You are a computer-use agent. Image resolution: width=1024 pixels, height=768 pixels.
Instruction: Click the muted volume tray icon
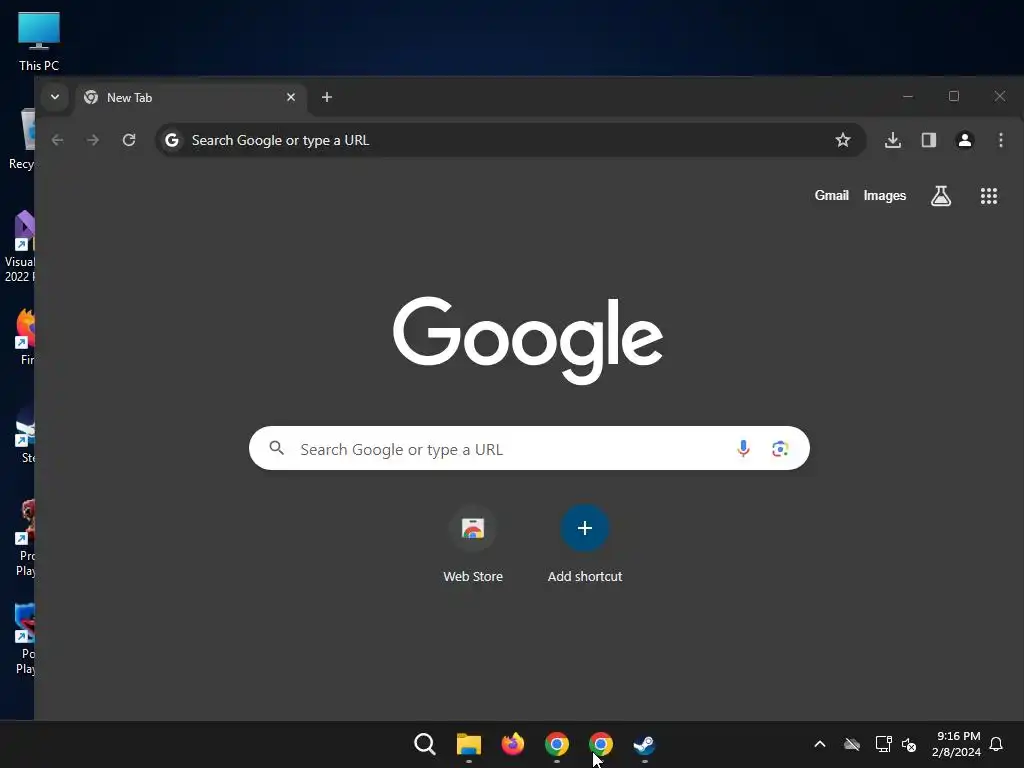point(909,744)
